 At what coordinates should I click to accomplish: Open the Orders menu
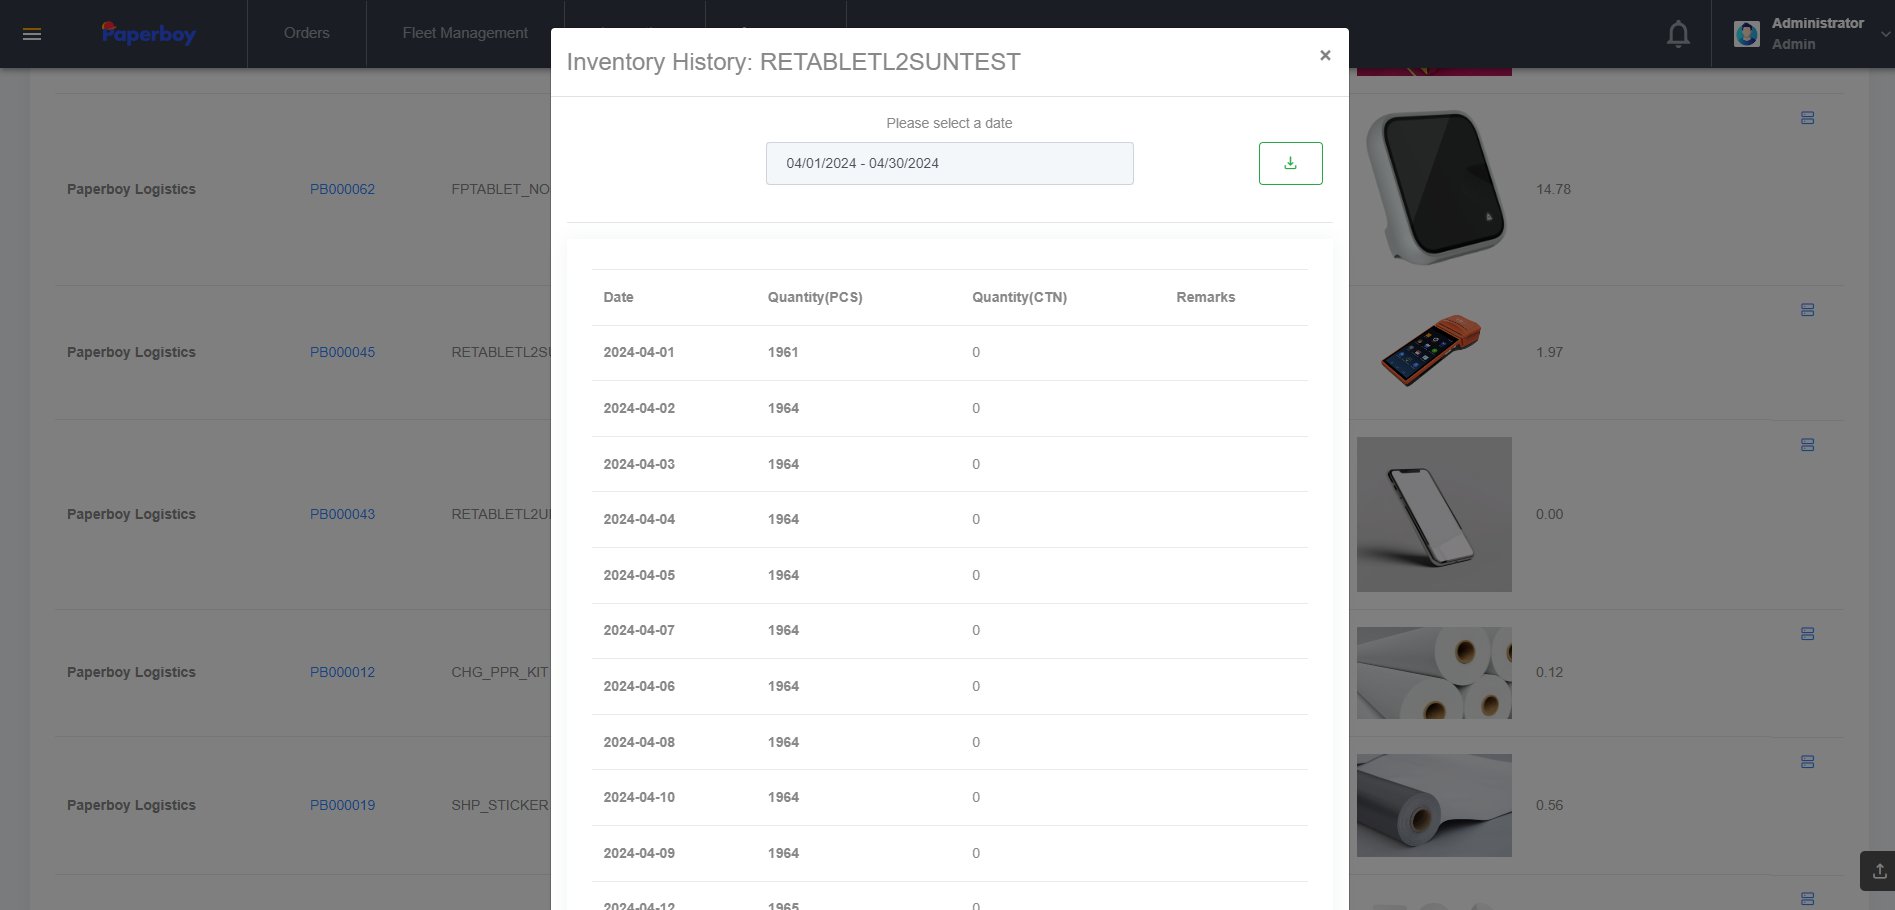306,33
